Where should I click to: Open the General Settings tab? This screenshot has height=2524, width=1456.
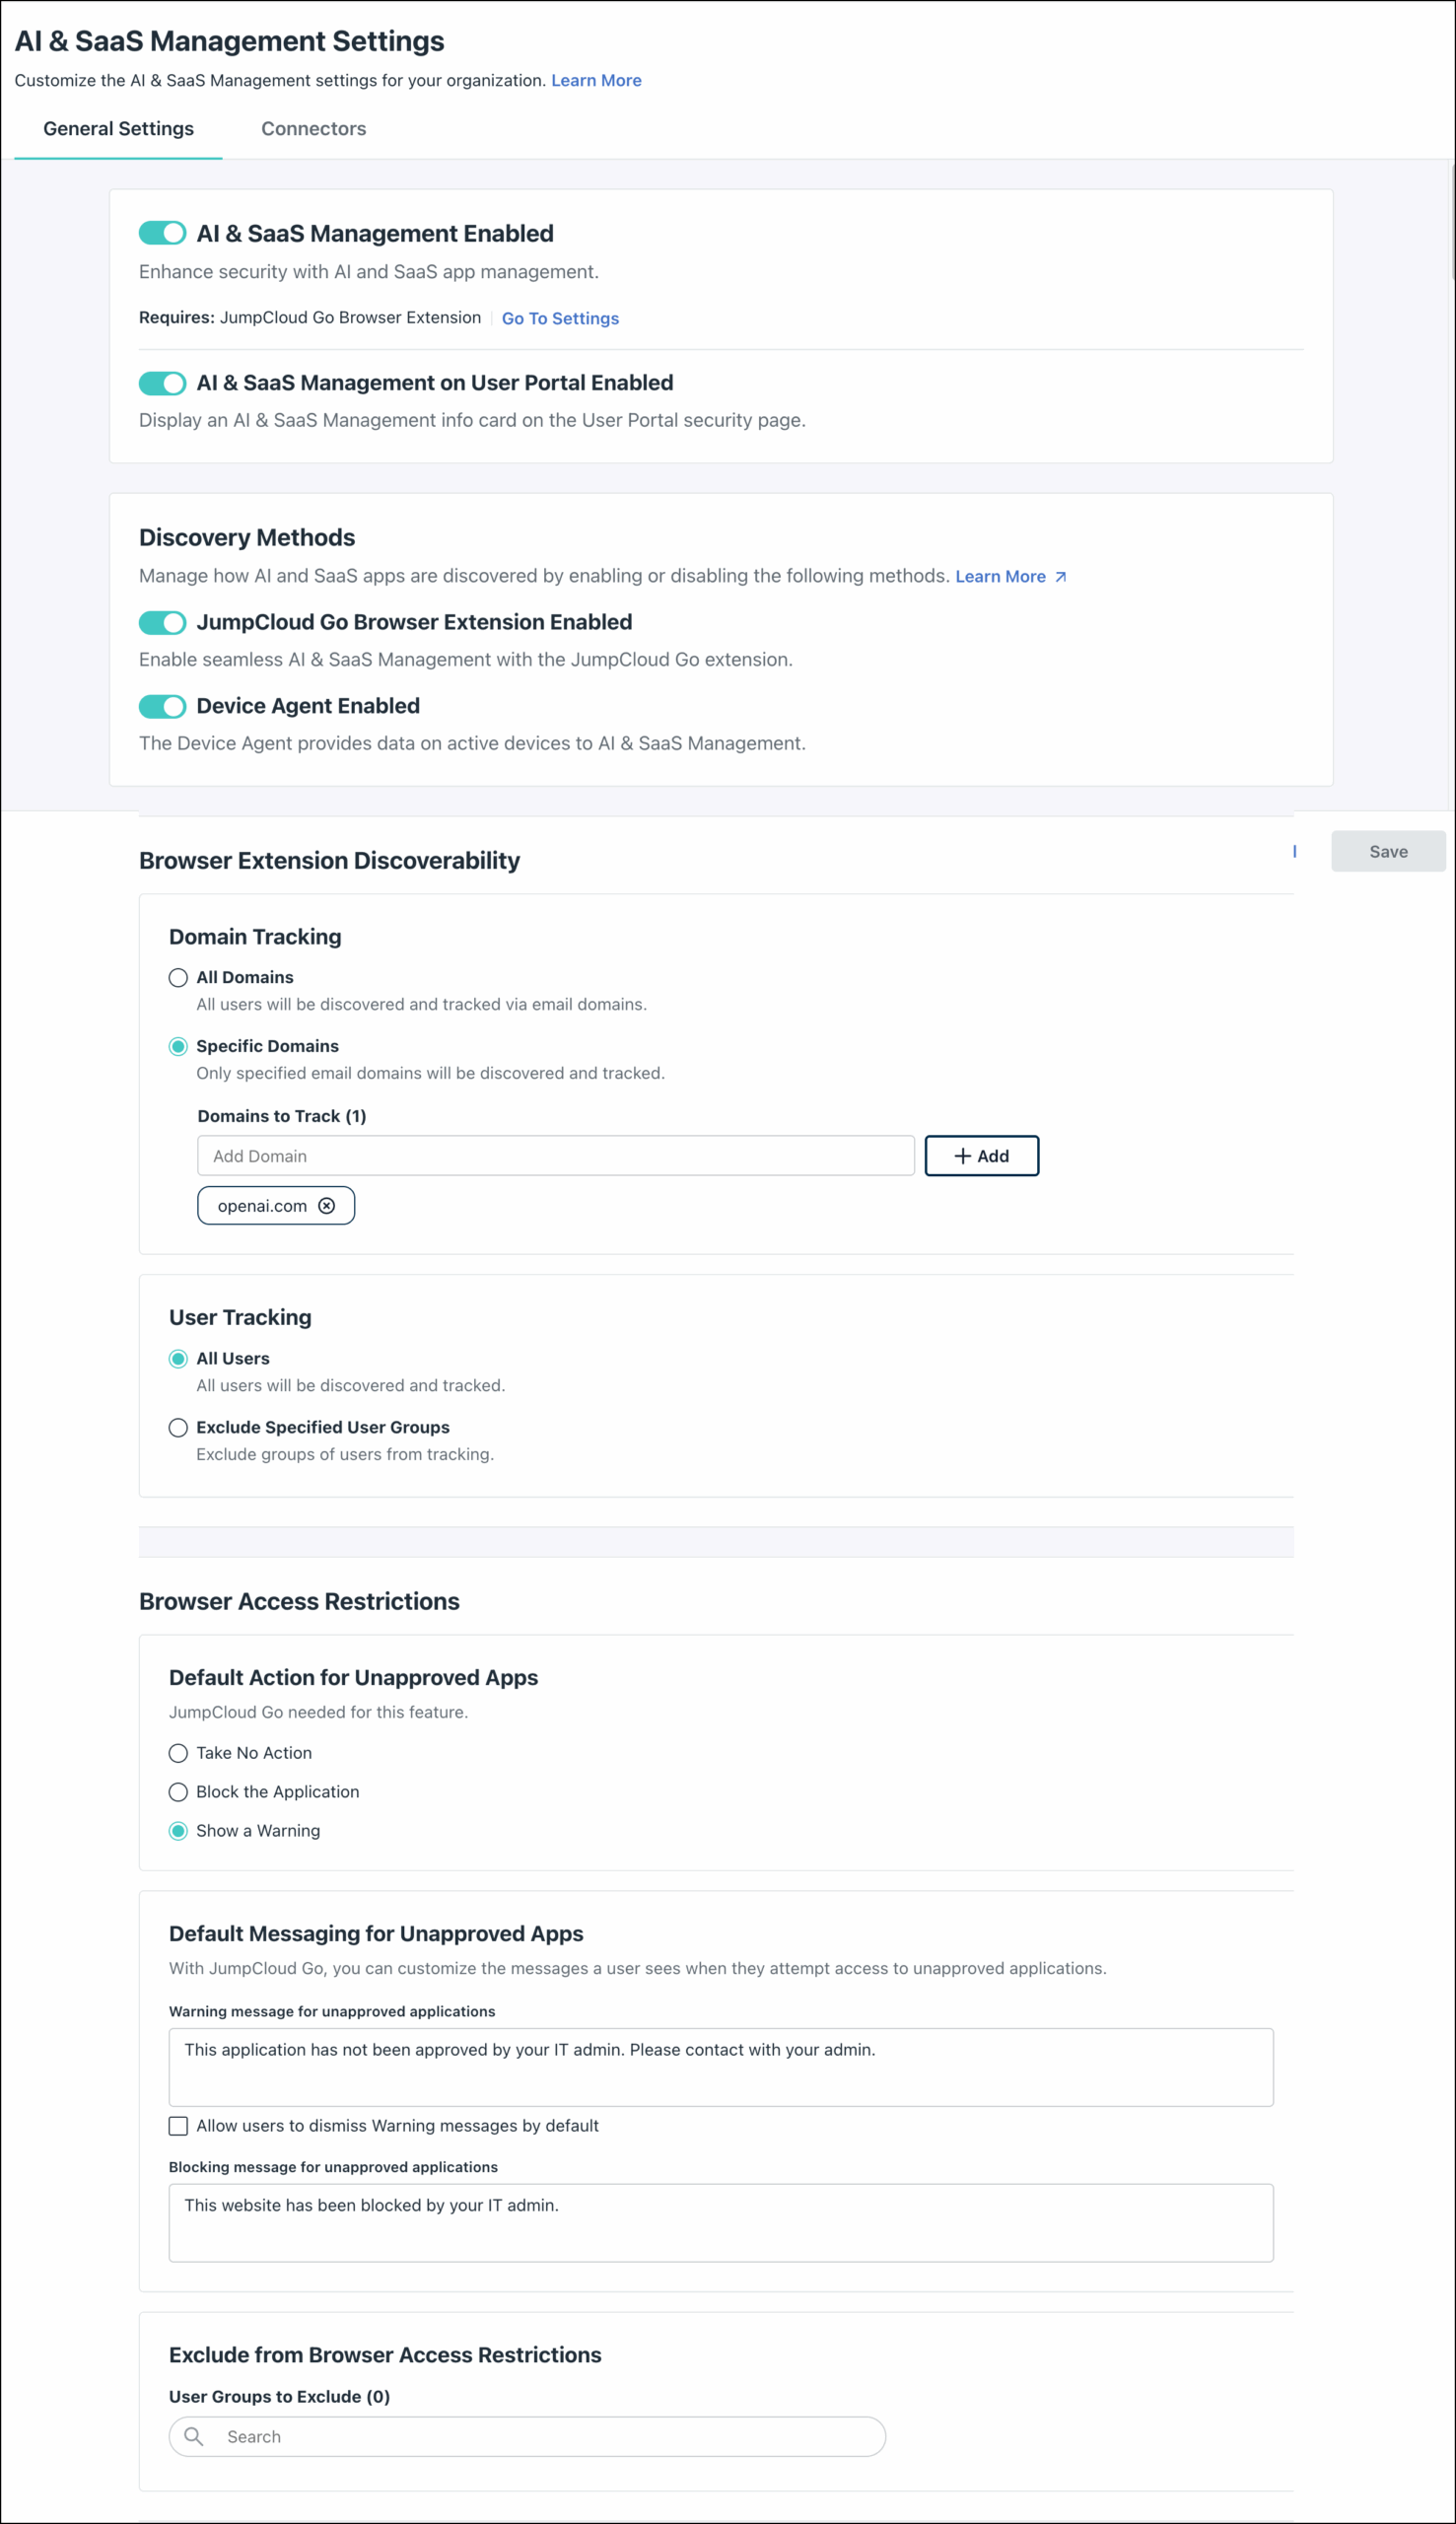coord(117,128)
